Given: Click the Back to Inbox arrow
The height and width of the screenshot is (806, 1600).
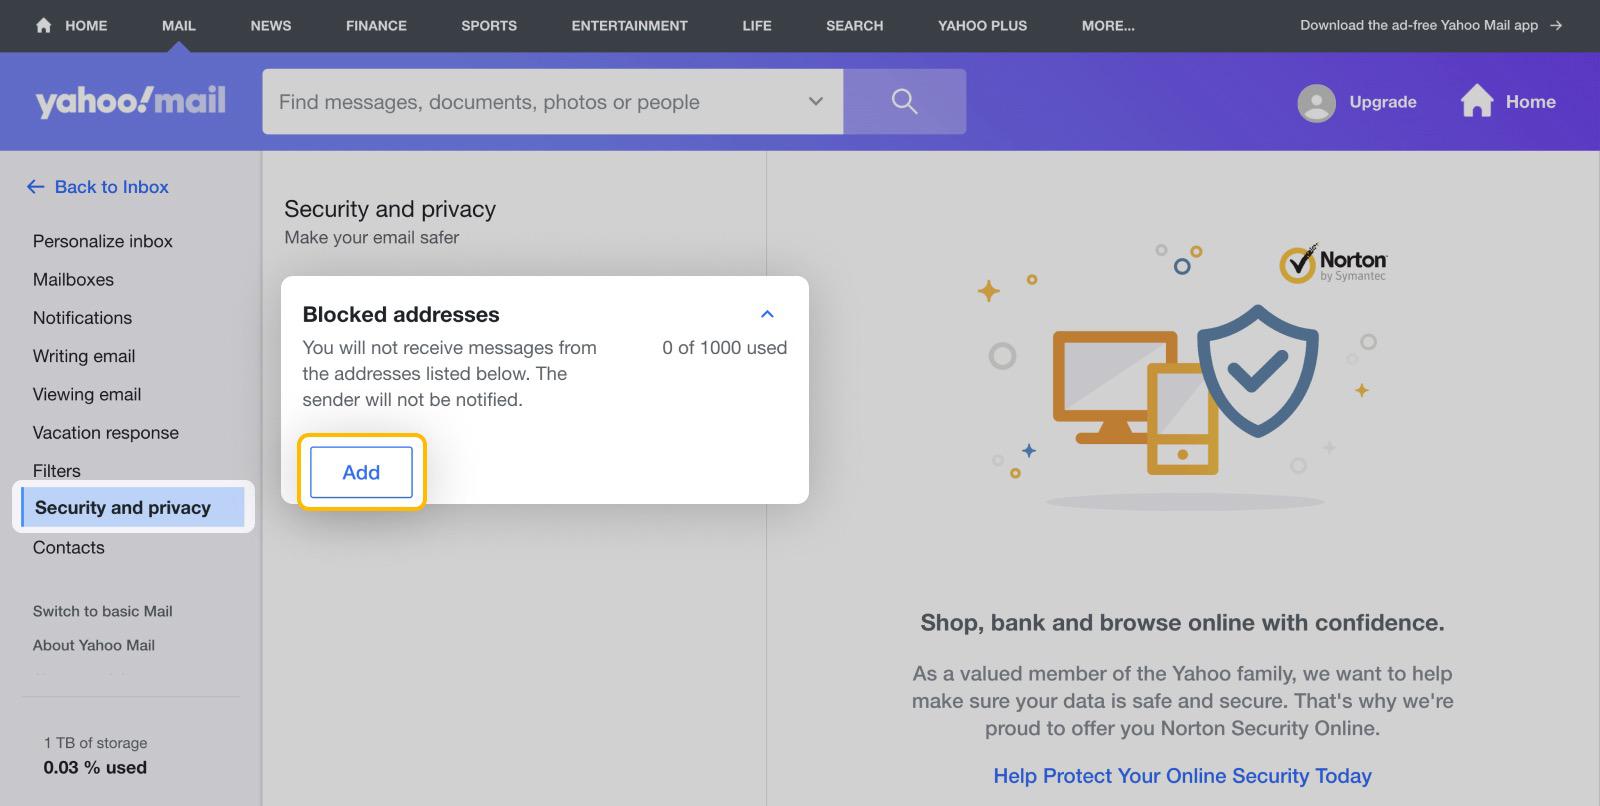Looking at the screenshot, I should pos(36,187).
